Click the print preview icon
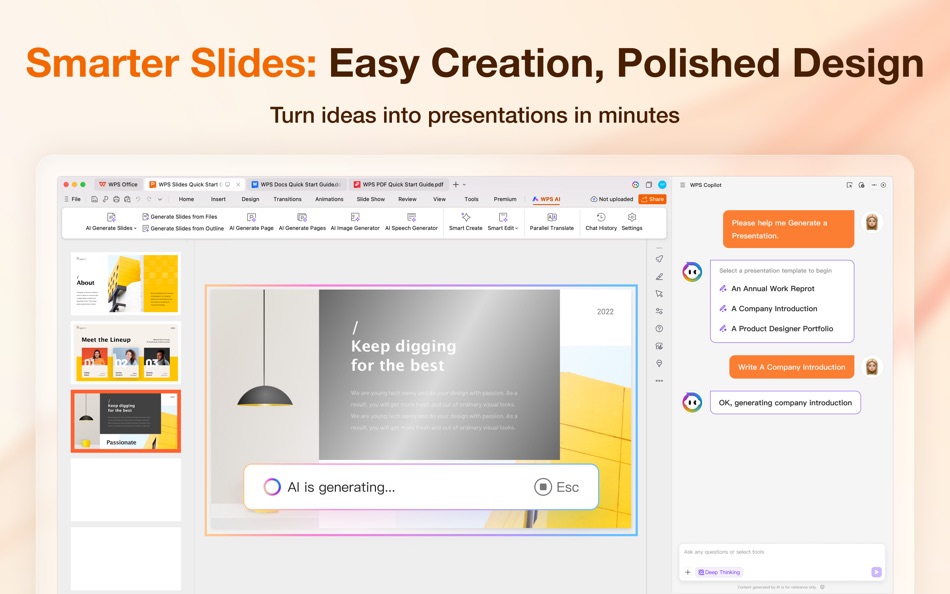 pyautogui.click(x=127, y=199)
